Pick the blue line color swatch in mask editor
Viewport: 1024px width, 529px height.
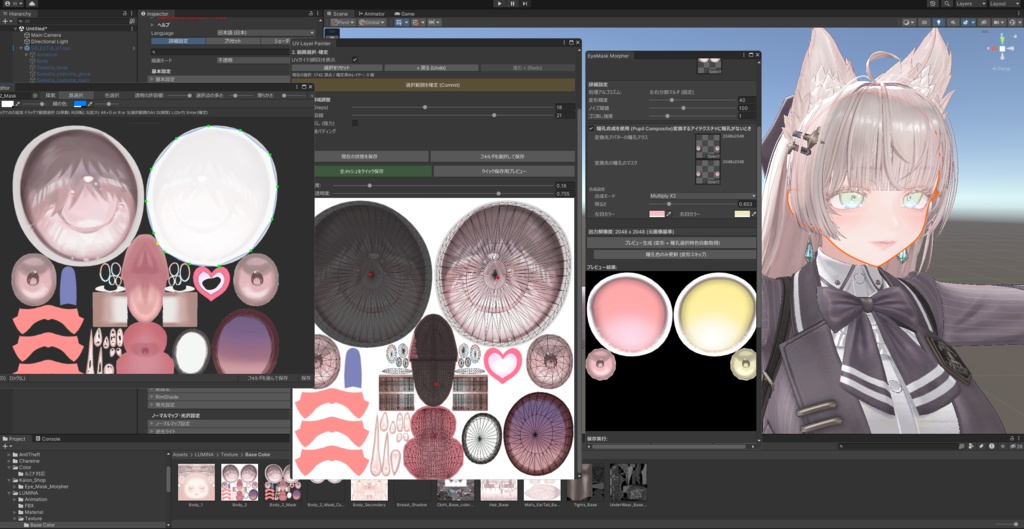click(80, 104)
